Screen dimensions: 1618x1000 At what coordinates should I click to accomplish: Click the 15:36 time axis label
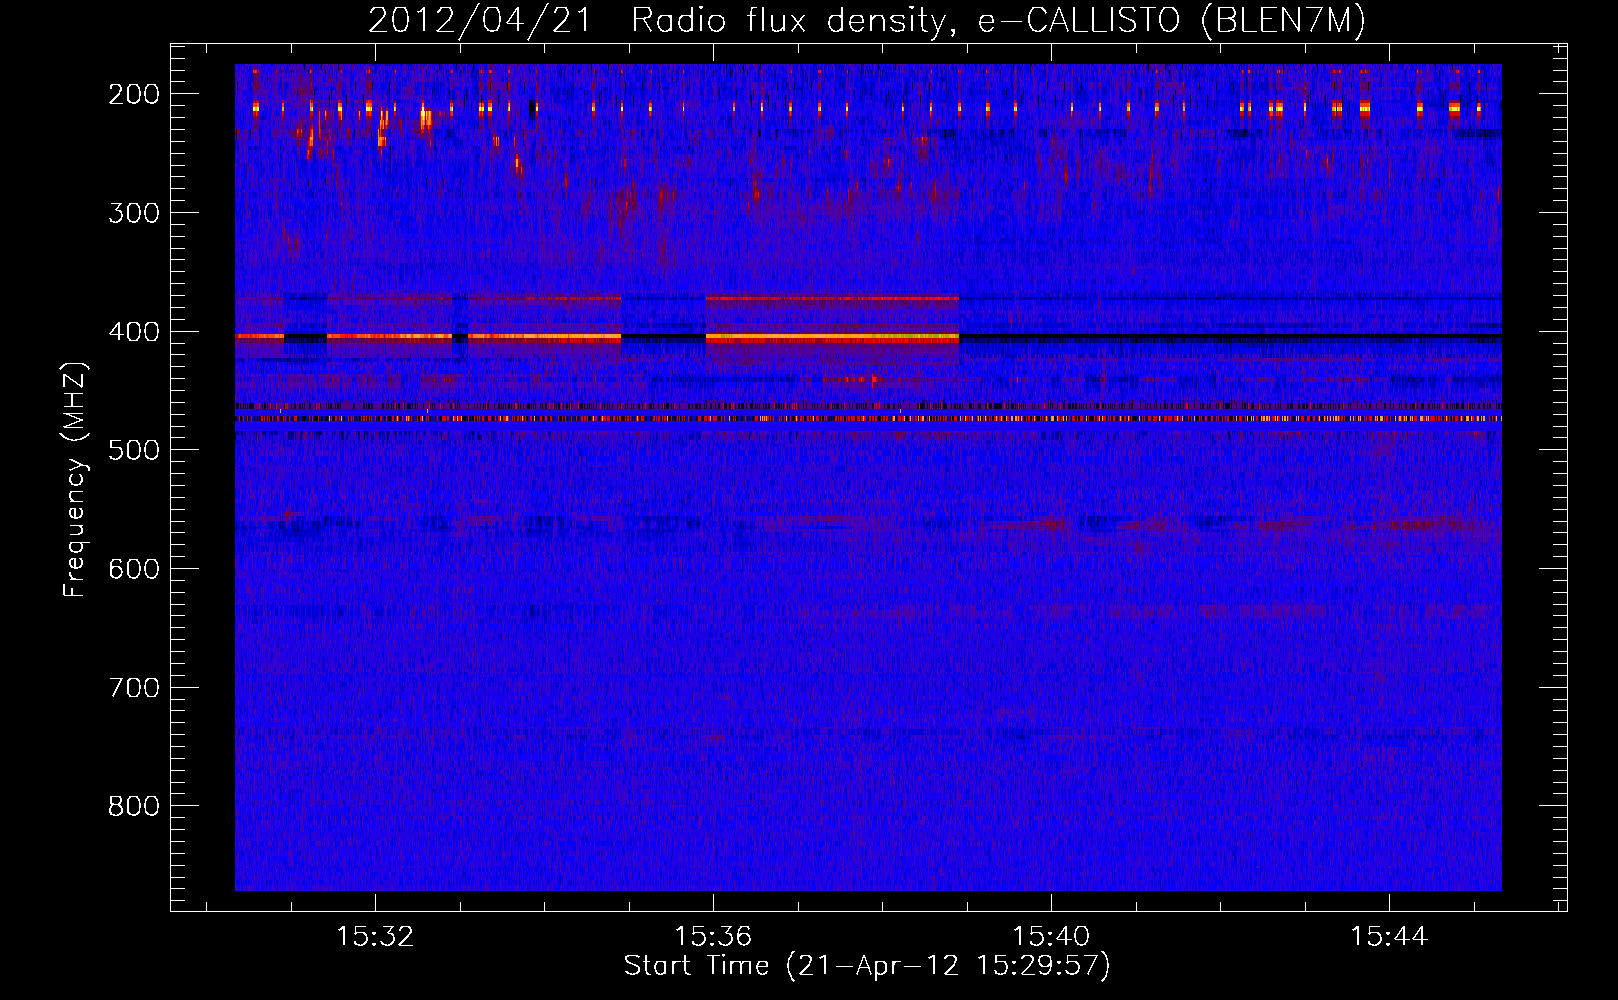(713, 937)
